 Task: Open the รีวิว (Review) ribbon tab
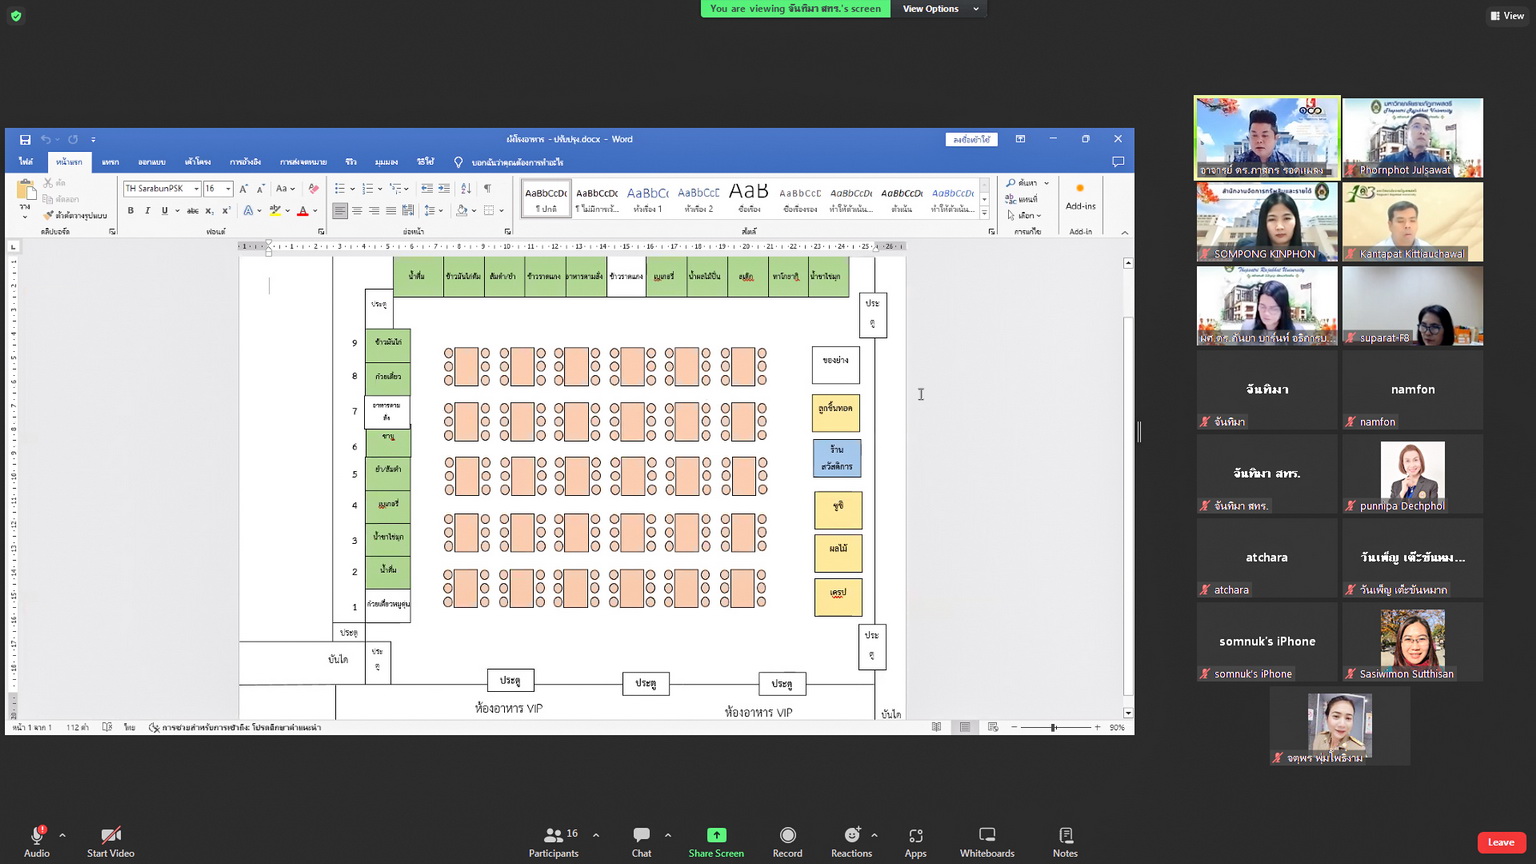(351, 162)
